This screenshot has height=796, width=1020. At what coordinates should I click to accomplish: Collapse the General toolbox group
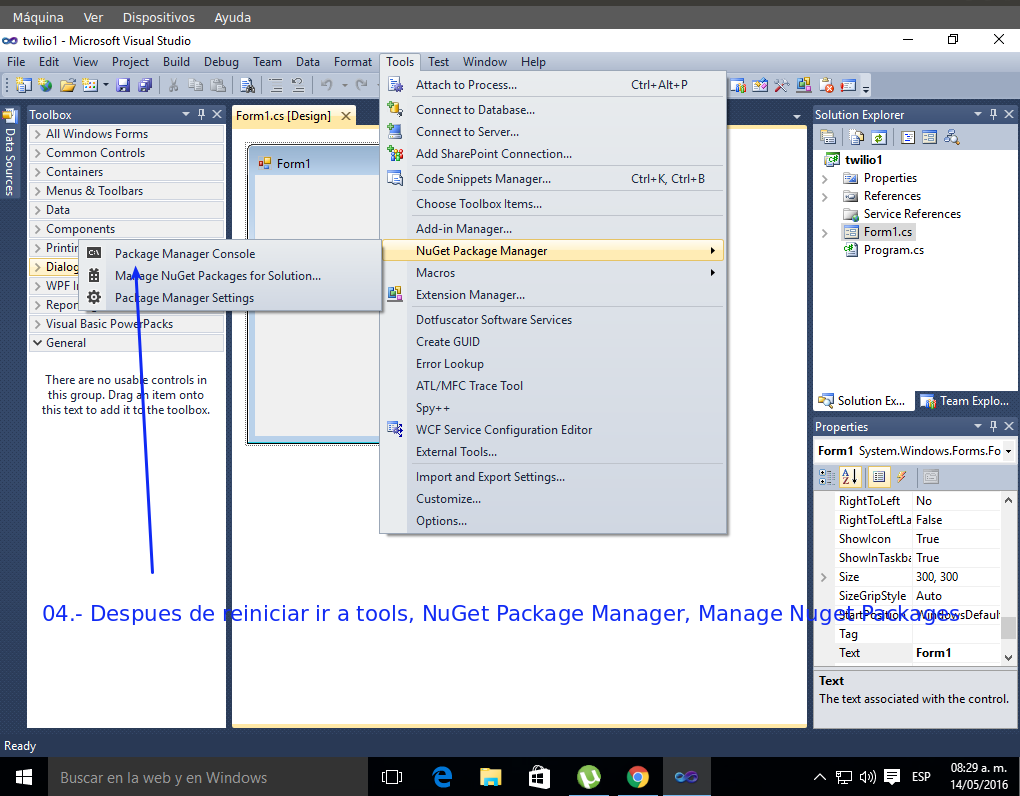click(x=38, y=343)
